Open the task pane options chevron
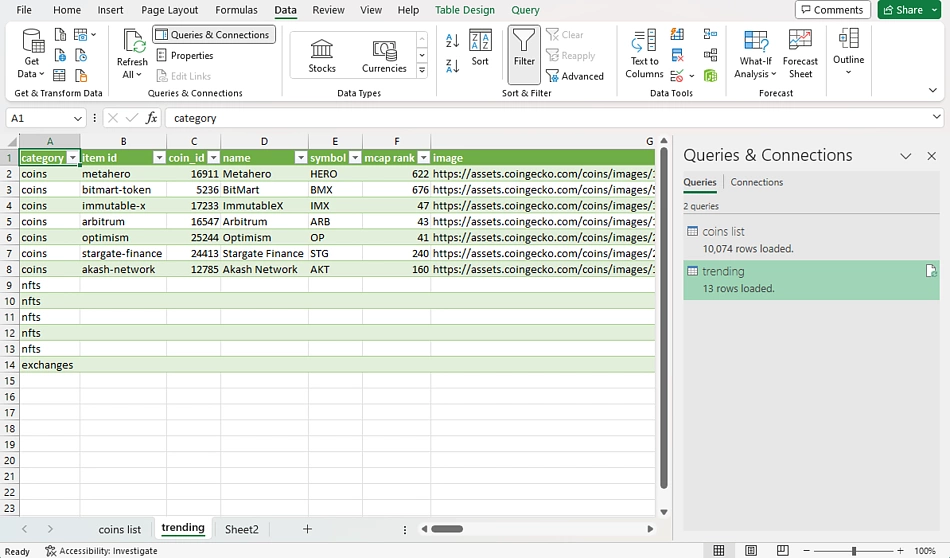This screenshot has height=558, width=950. coord(906,156)
